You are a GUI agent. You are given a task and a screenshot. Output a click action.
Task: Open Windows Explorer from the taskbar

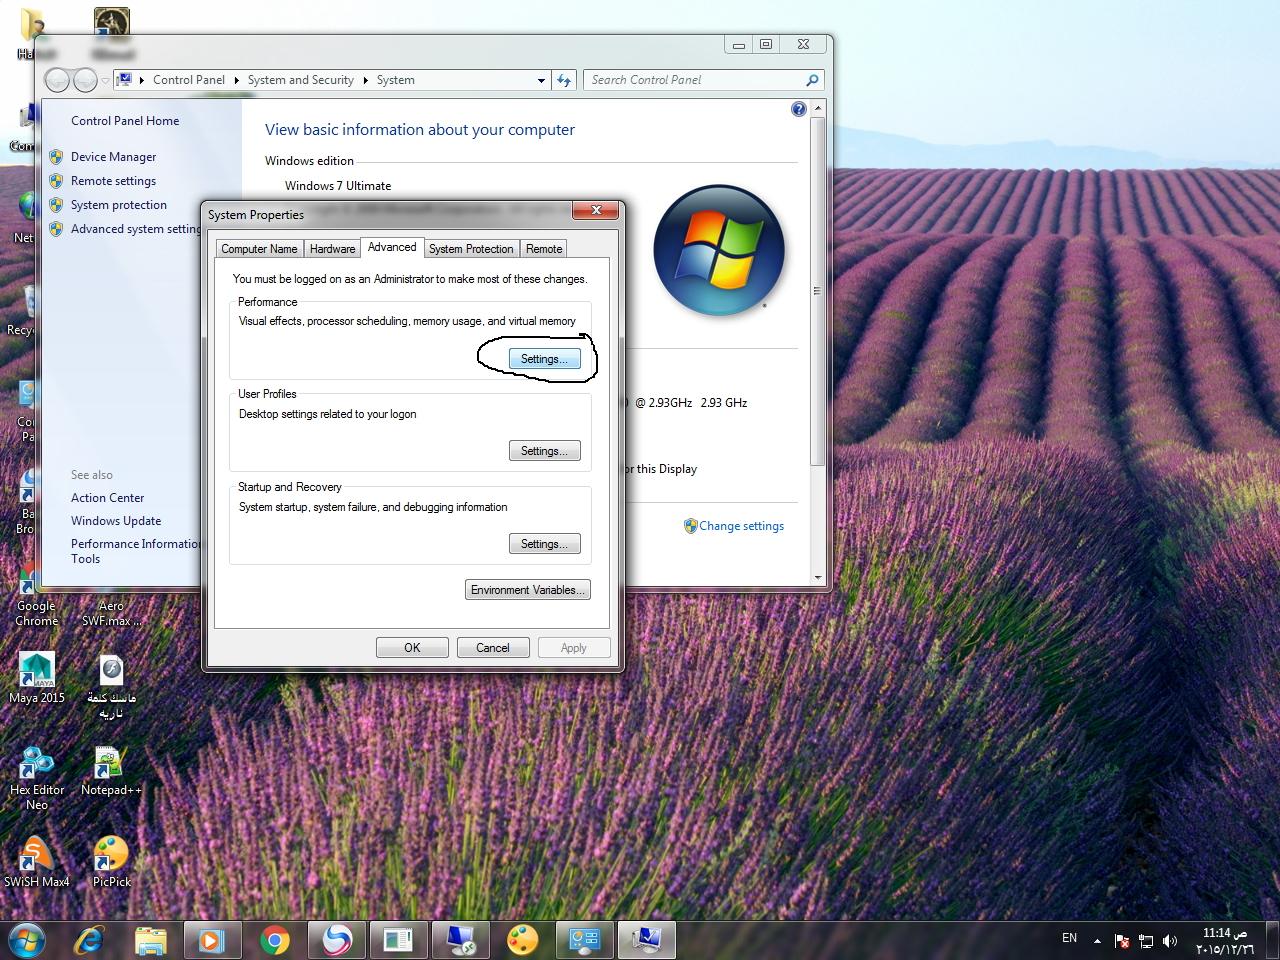click(x=151, y=940)
